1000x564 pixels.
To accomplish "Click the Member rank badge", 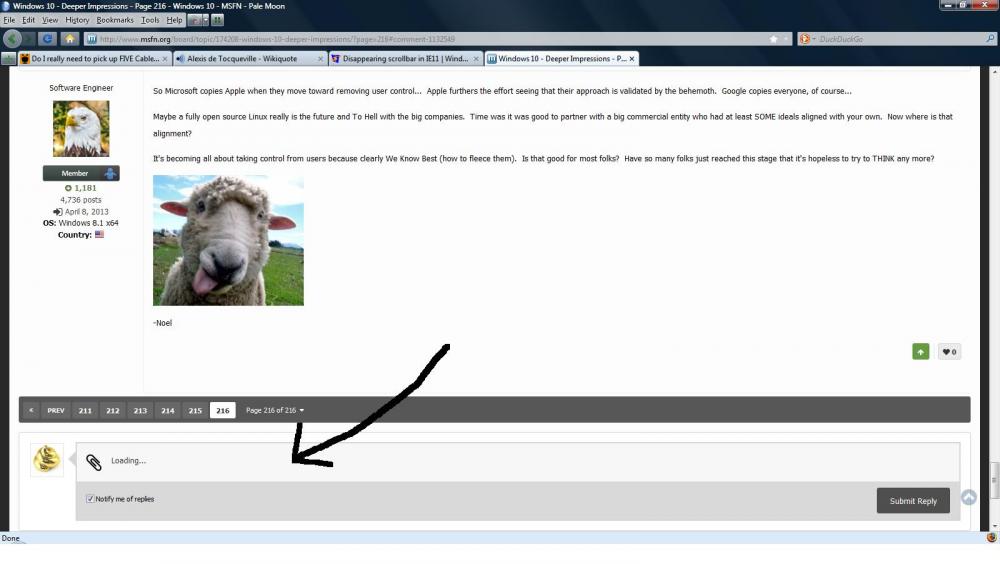I will tap(81, 173).
